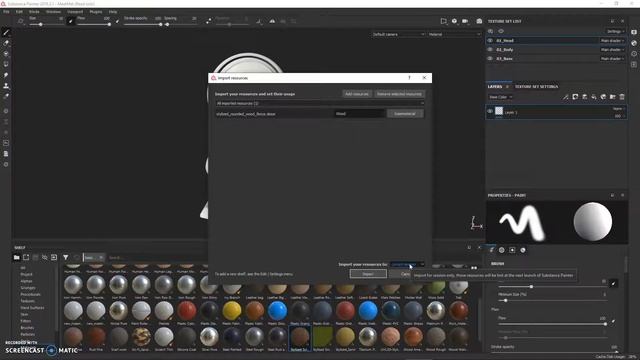Switch to the Layers tab
Viewport: 640px width, 360px height.
[495, 87]
